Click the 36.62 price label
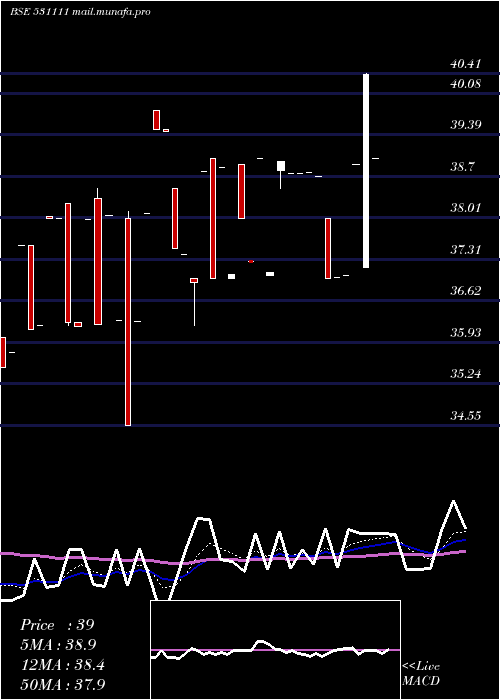 tap(466, 291)
